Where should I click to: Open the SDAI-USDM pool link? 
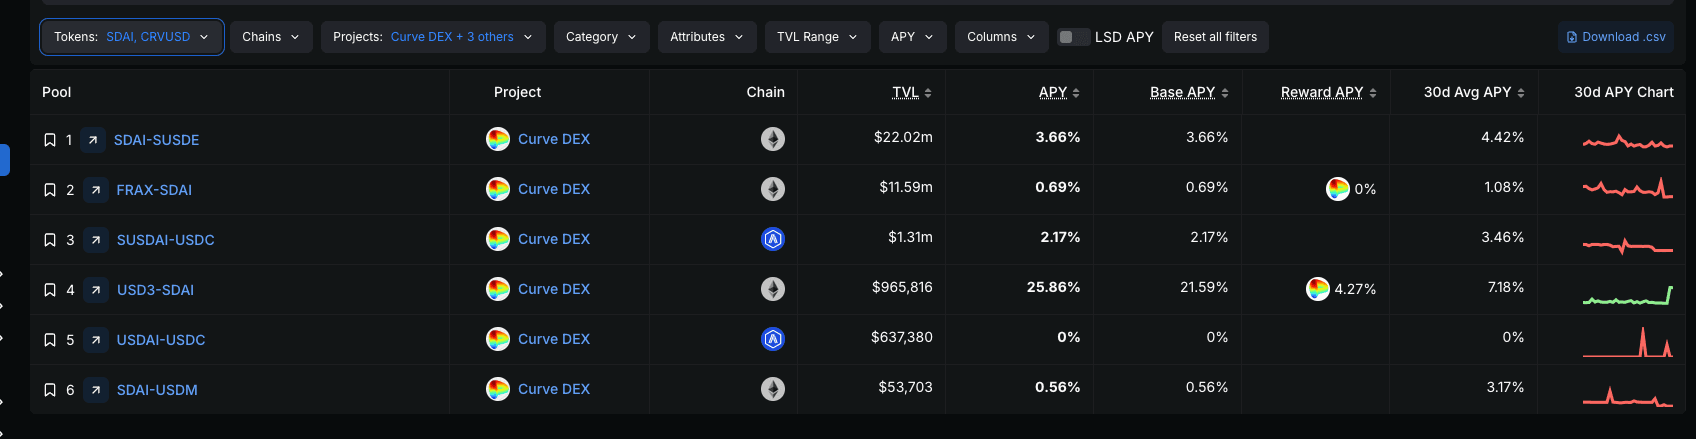[x=157, y=390]
